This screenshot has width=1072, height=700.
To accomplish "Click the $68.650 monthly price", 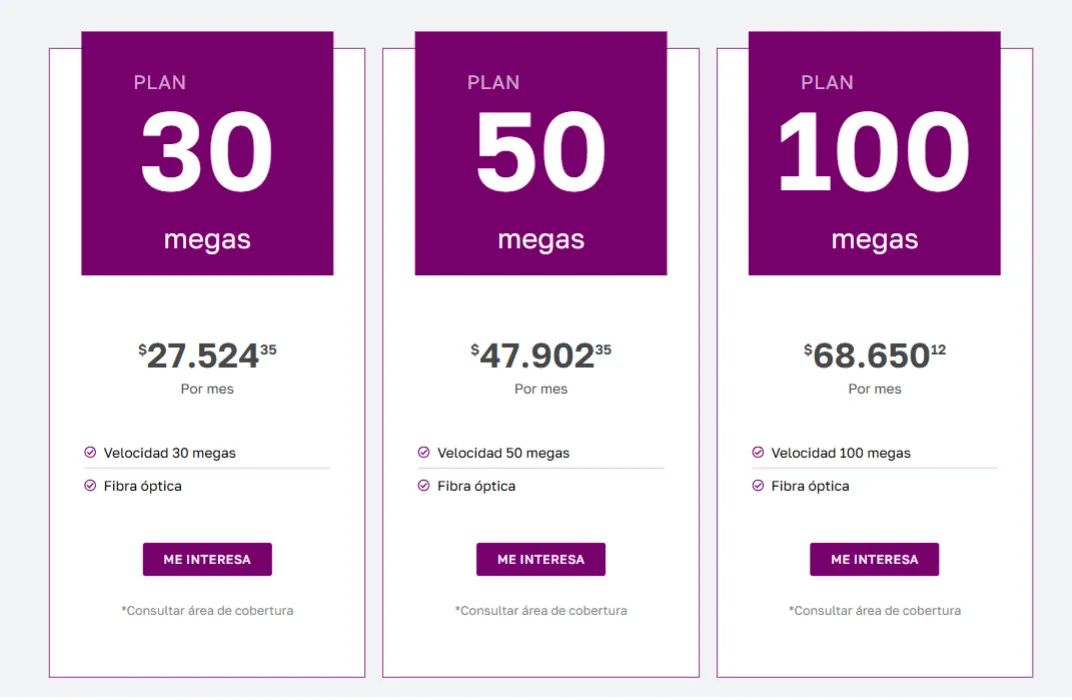I will 874,355.
